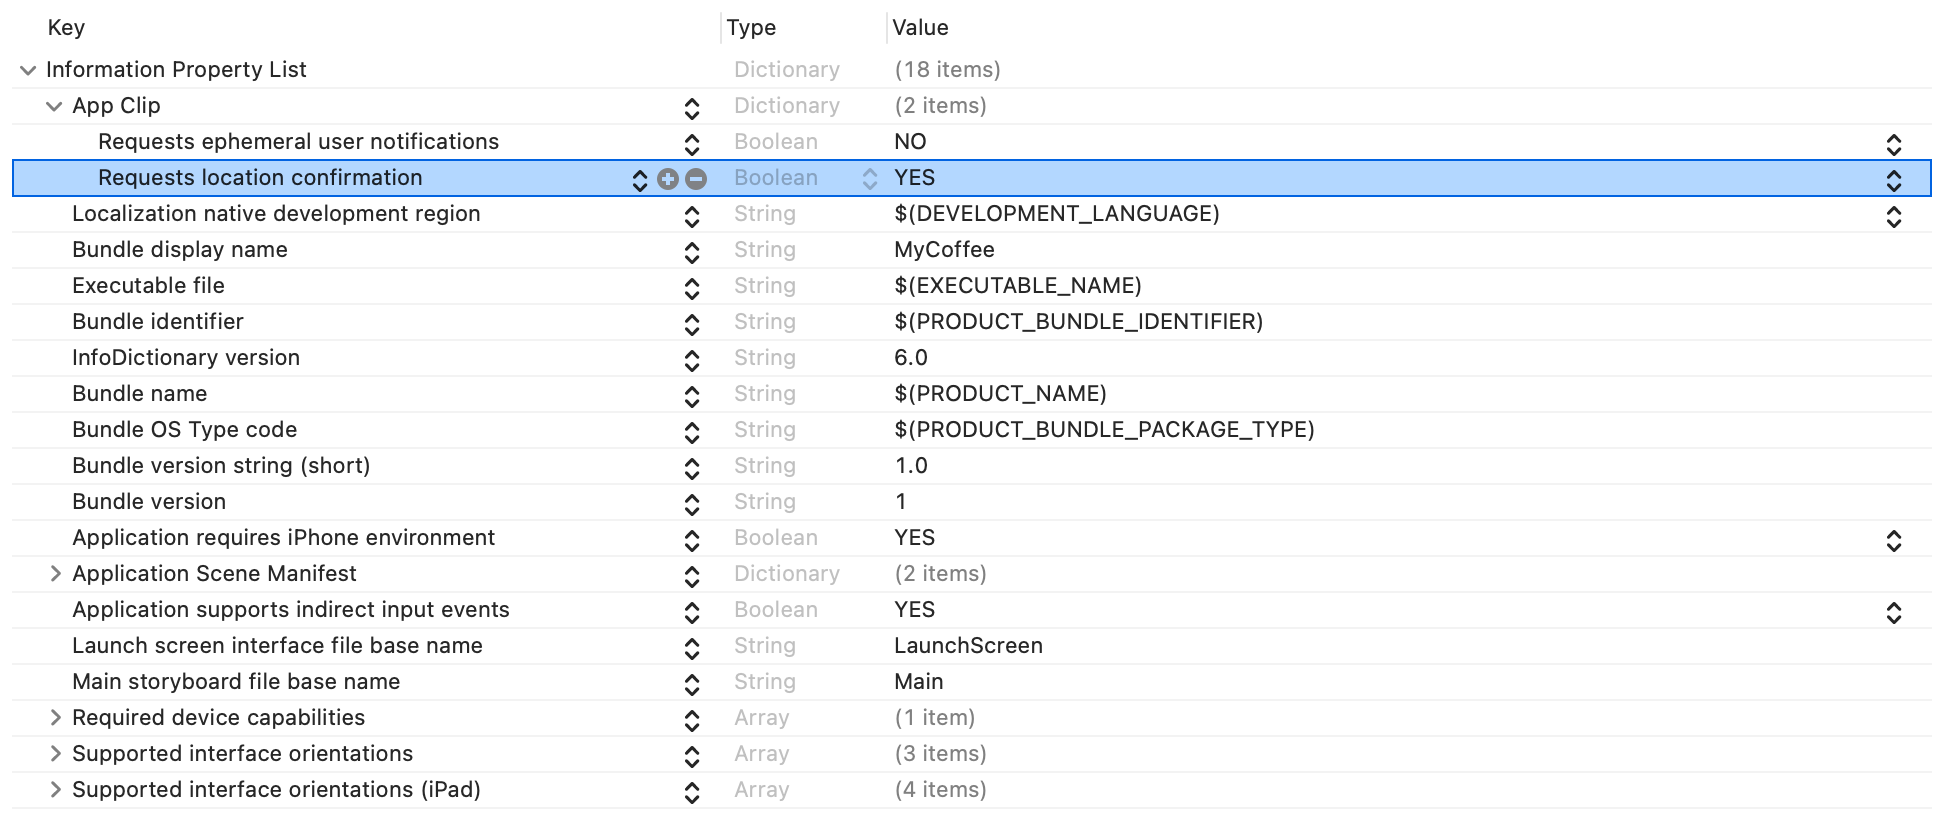The width and height of the screenshot is (1944, 821).
Task: Open value dropdown for Localization native development region
Action: click(1893, 216)
